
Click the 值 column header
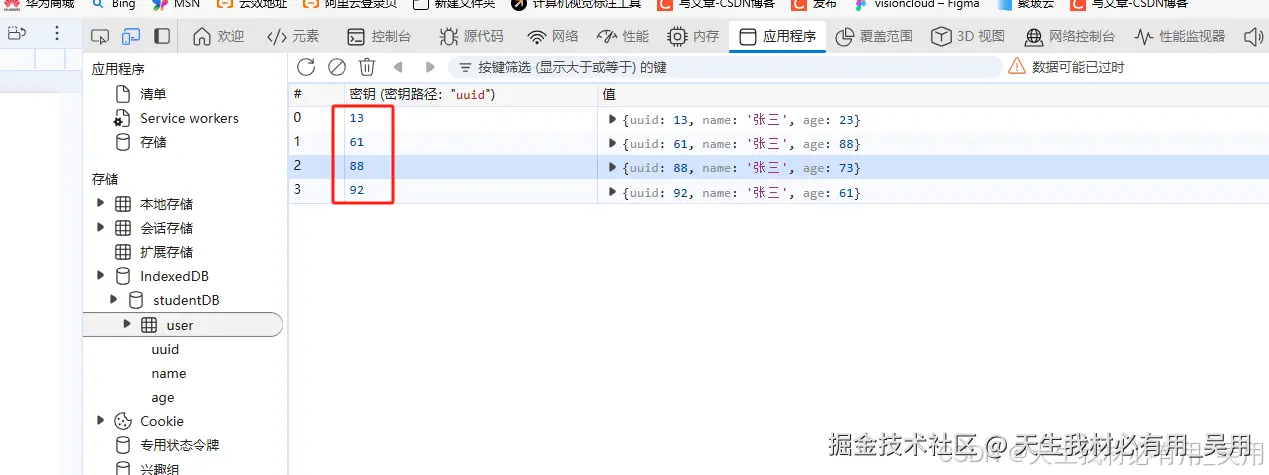(x=933, y=94)
